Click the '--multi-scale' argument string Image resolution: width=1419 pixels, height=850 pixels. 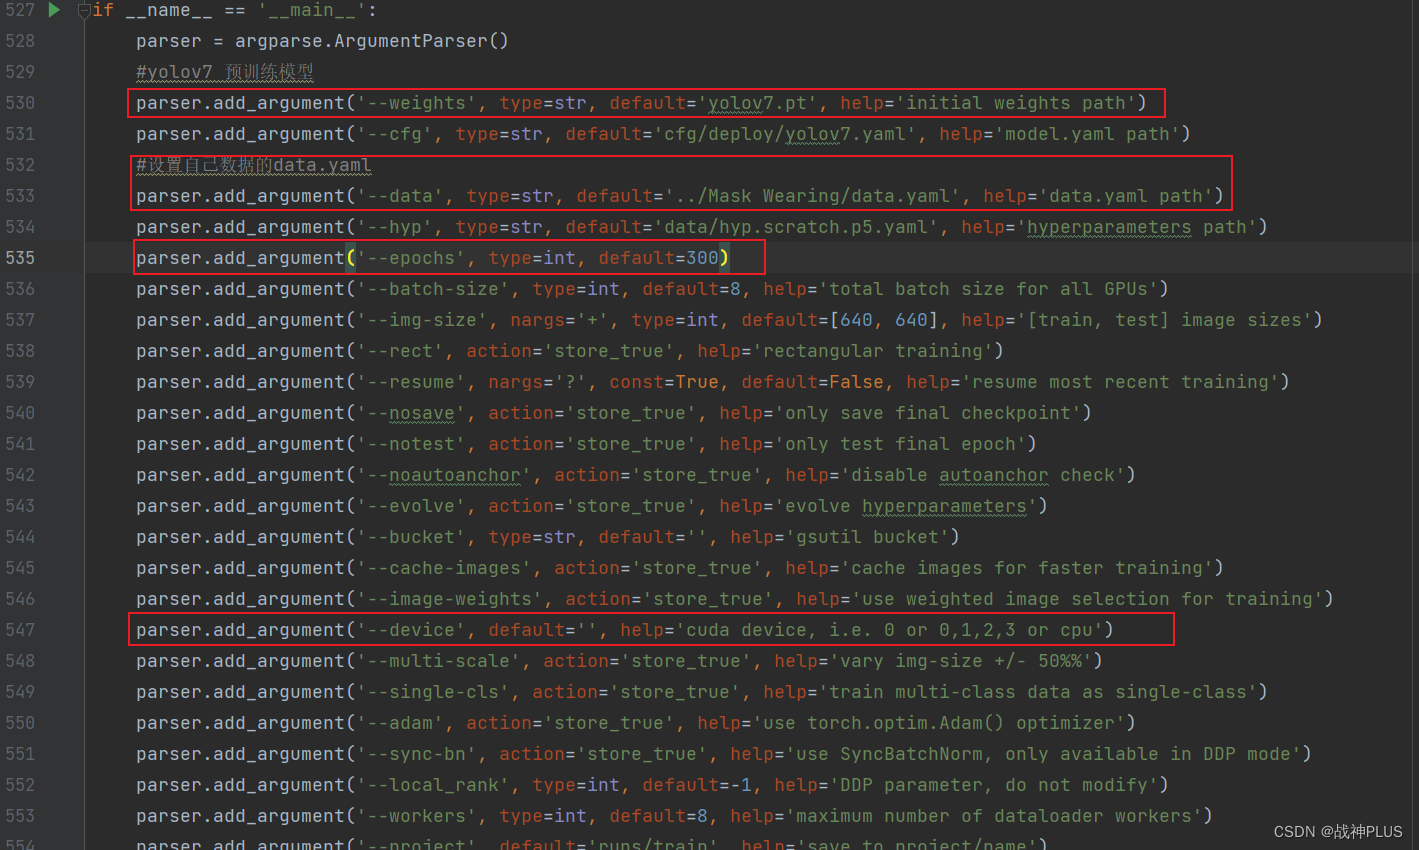pyautogui.click(x=439, y=661)
